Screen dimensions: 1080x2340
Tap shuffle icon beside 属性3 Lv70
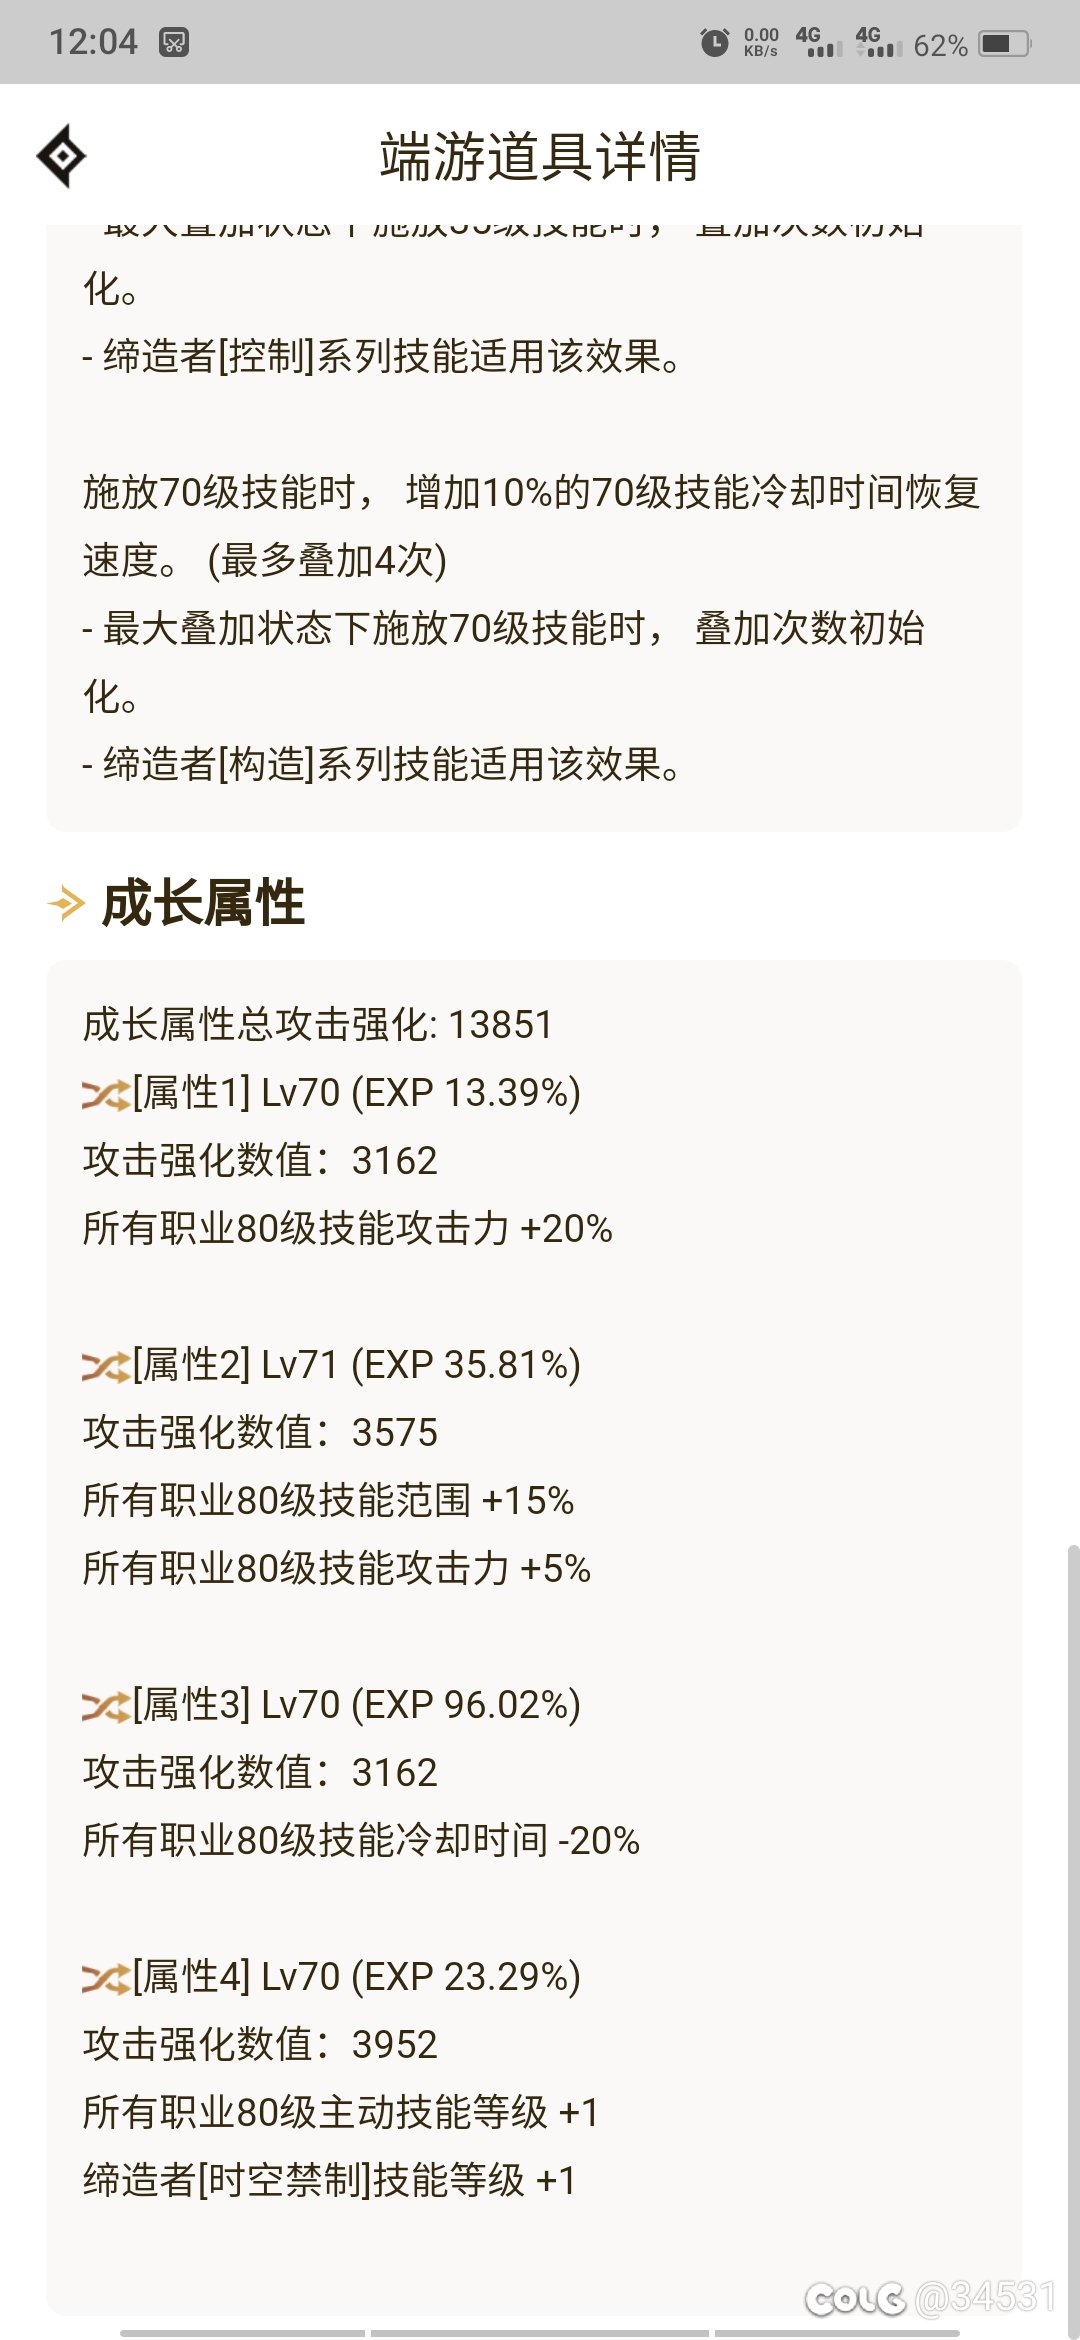tap(106, 1707)
